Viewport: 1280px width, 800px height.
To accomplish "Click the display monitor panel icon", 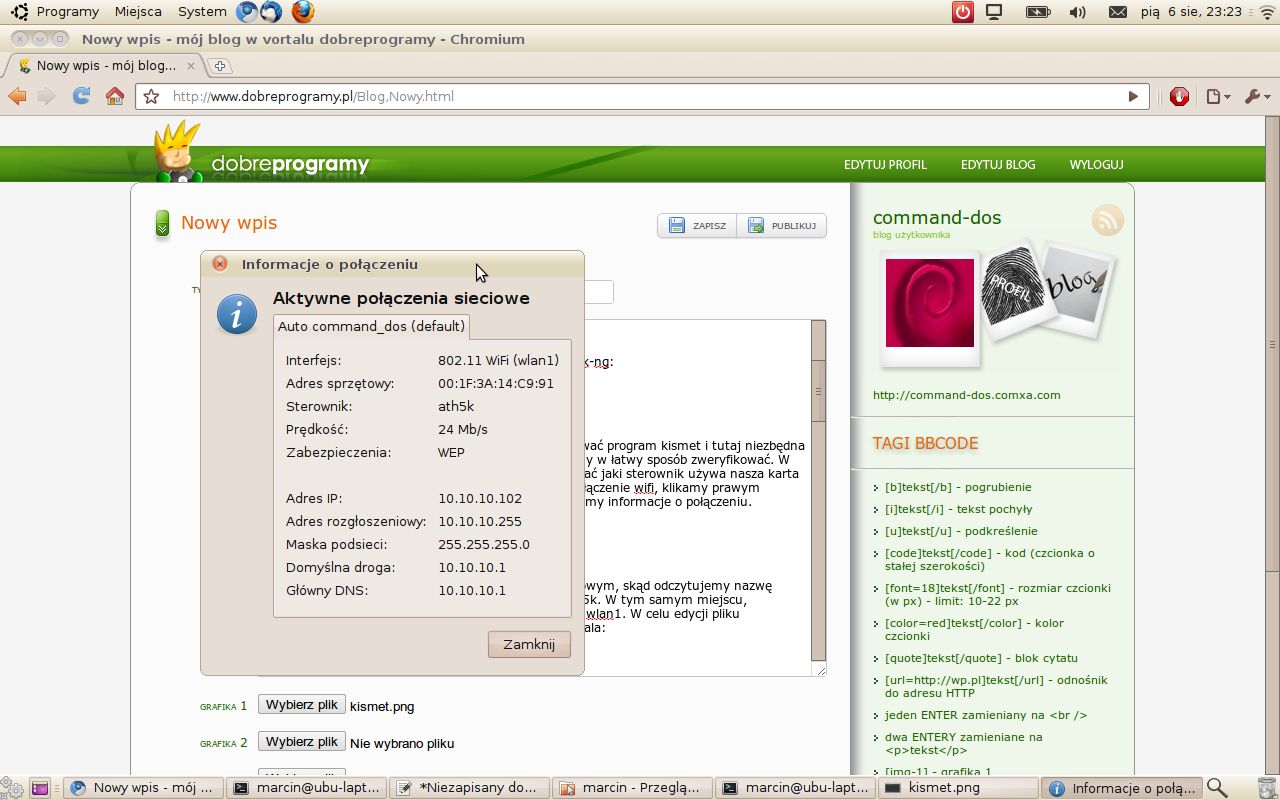I will [x=994, y=12].
